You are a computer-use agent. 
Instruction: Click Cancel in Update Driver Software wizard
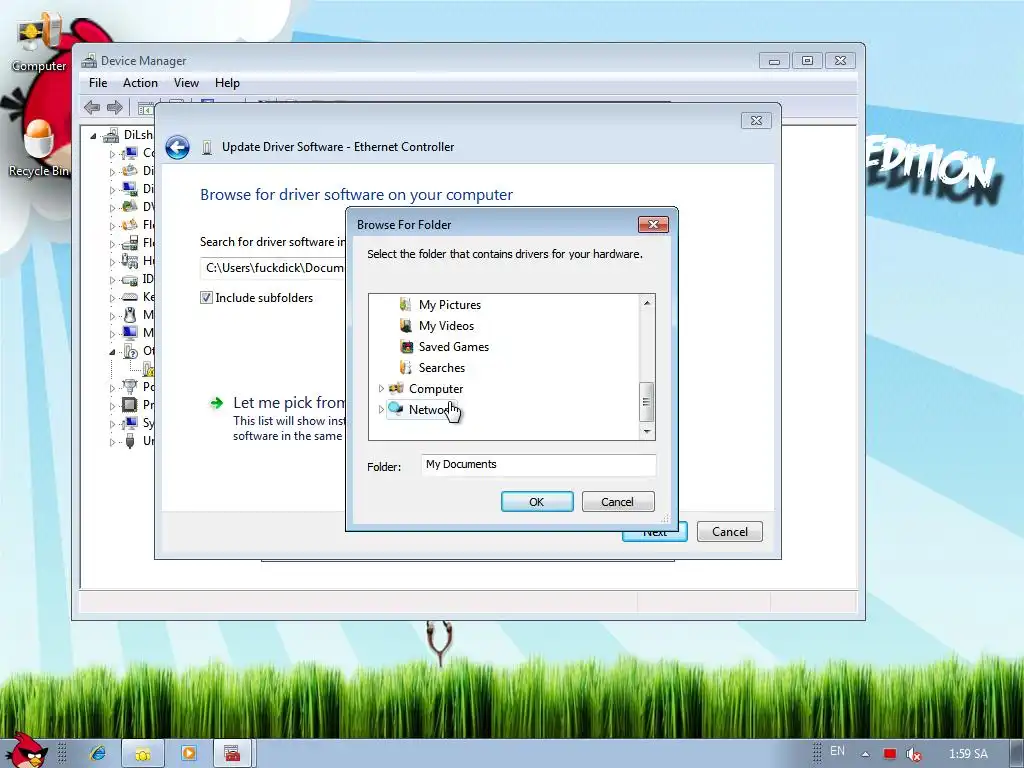[729, 532]
